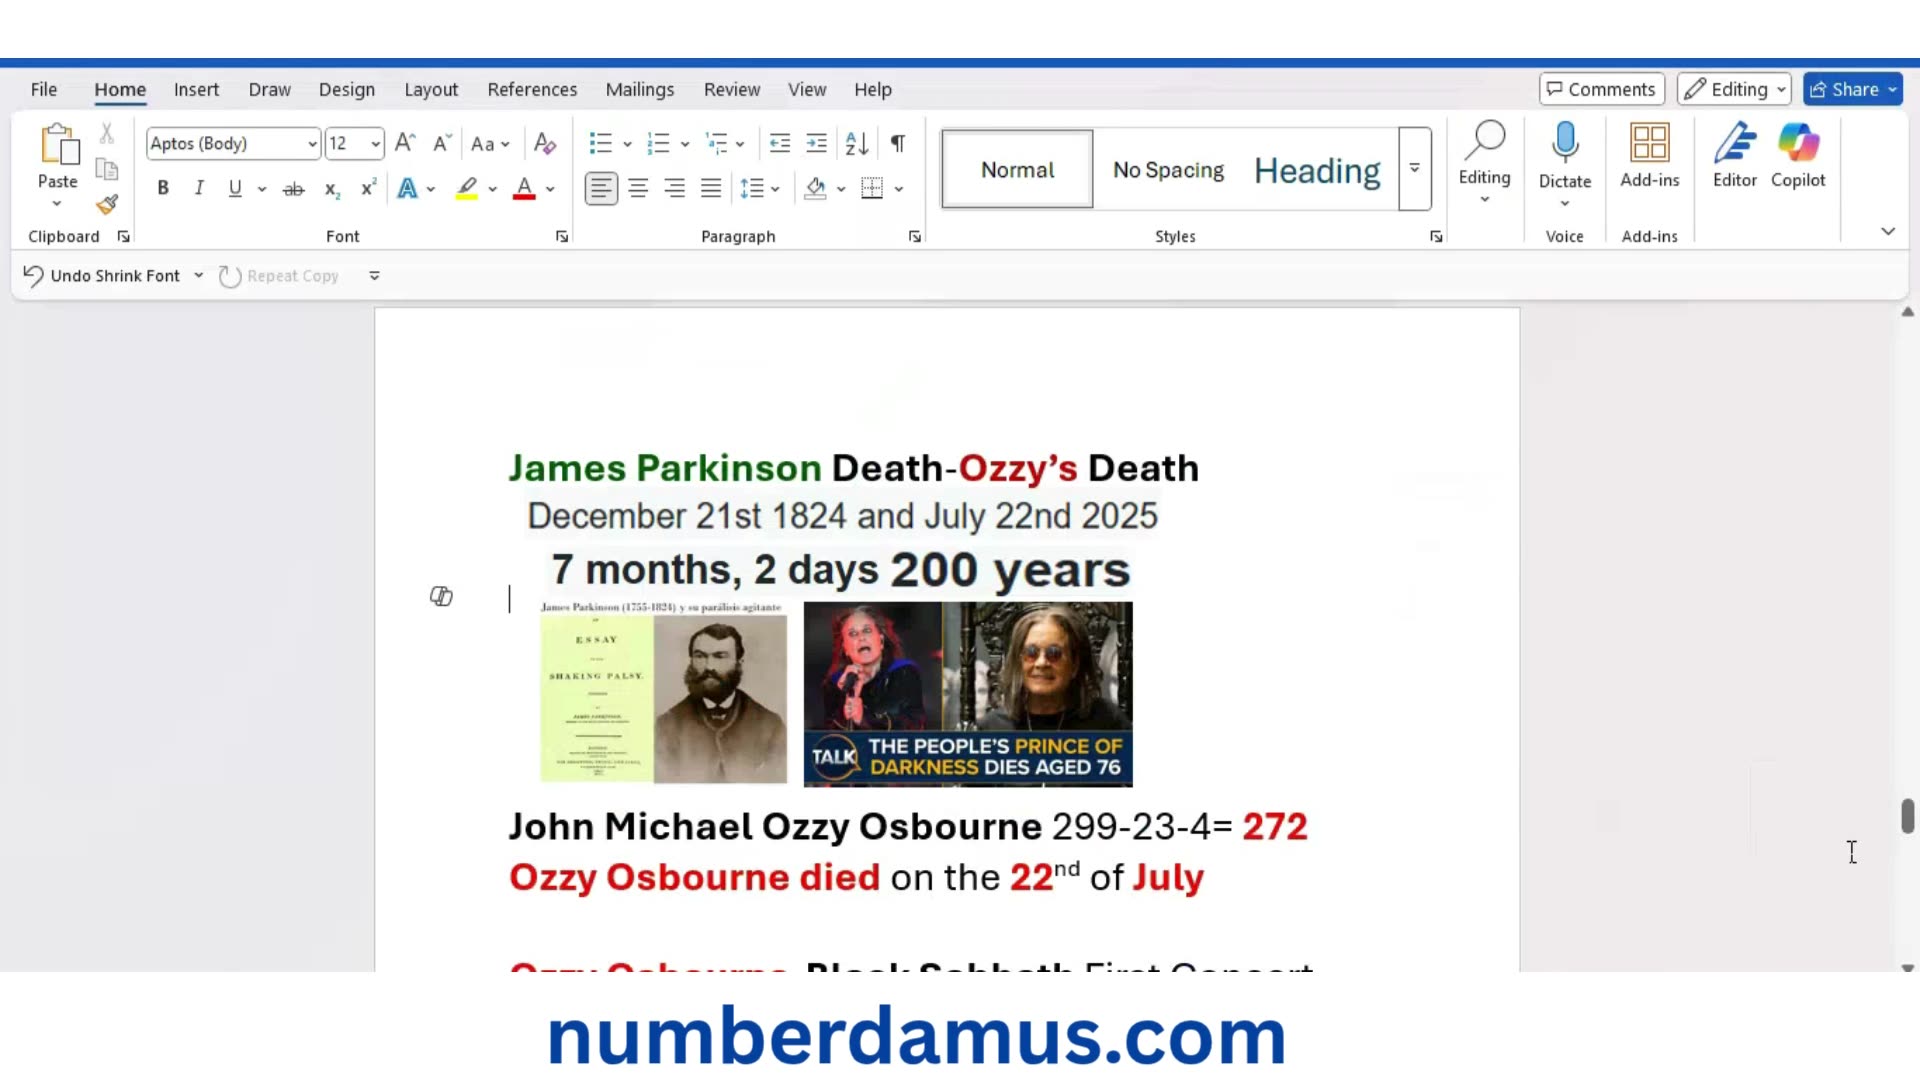Click the Dictate microphone icon
Screen dimensions: 1920x1080
(1564, 145)
